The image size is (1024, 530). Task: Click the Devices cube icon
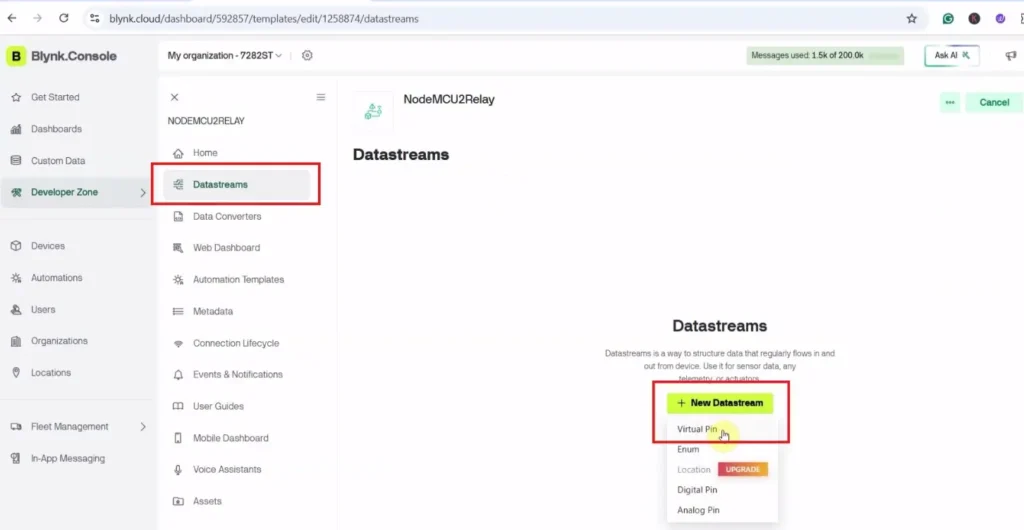pyautogui.click(x=16, y=246)
